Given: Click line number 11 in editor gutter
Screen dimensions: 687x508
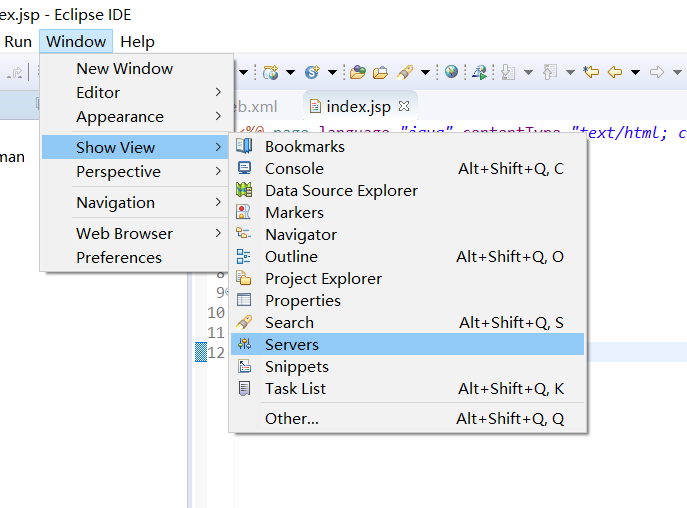Looking at the screenshot, I should [x=216, y=332].
